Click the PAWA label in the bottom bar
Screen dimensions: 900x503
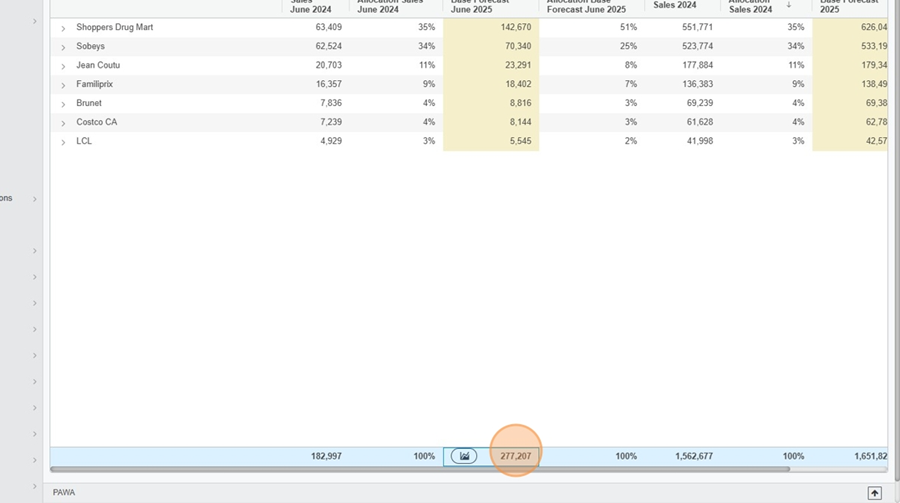tap(64, 492)
